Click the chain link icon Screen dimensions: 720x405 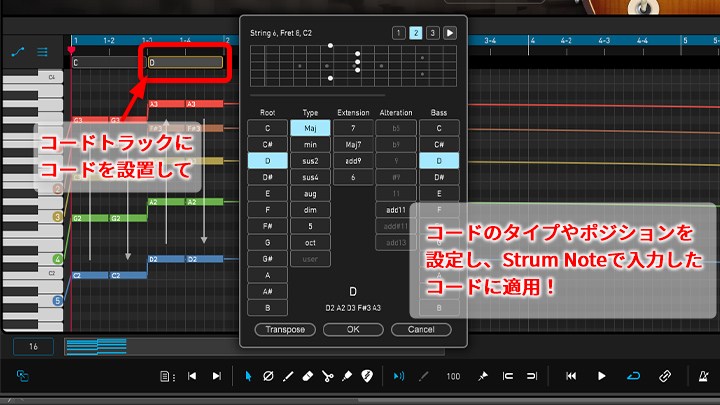665,376
